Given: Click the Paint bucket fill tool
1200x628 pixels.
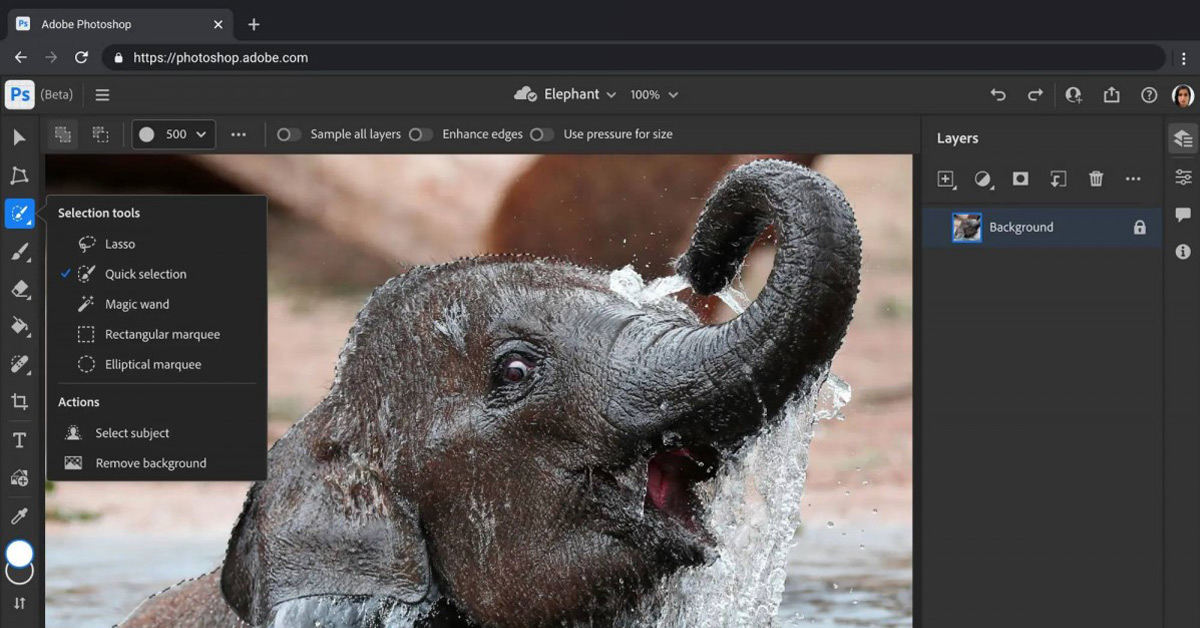Looking at the screenshot, I should (19, 326).
